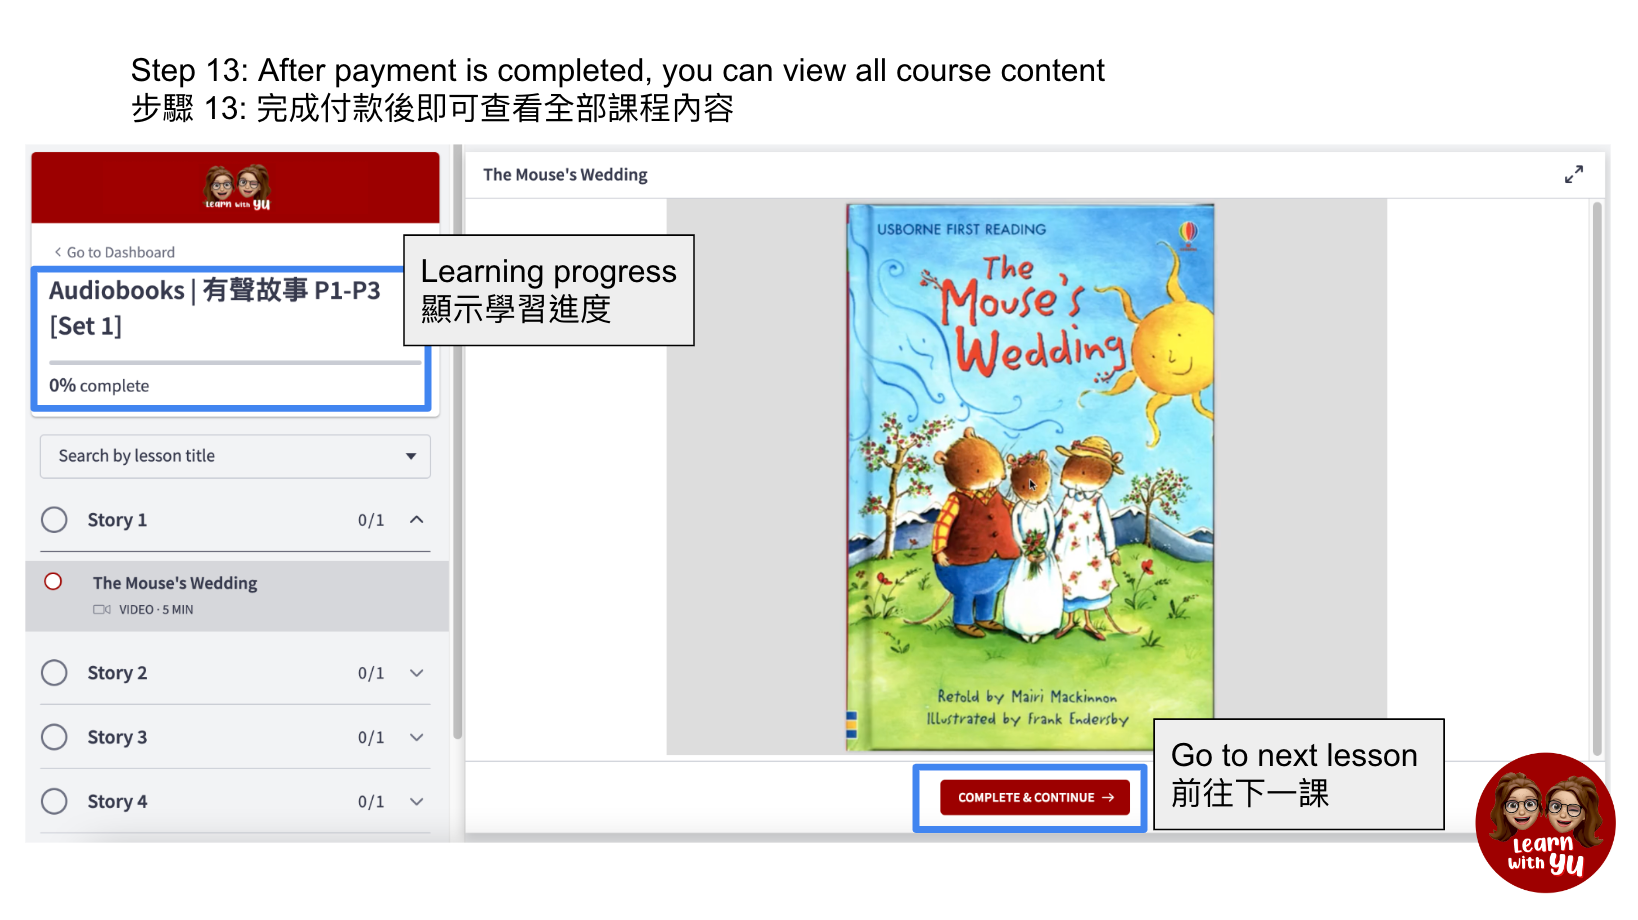This screenshot has width=1638, height=920.
Task: Click the Story 1 0/1 count
Action: 371,520
